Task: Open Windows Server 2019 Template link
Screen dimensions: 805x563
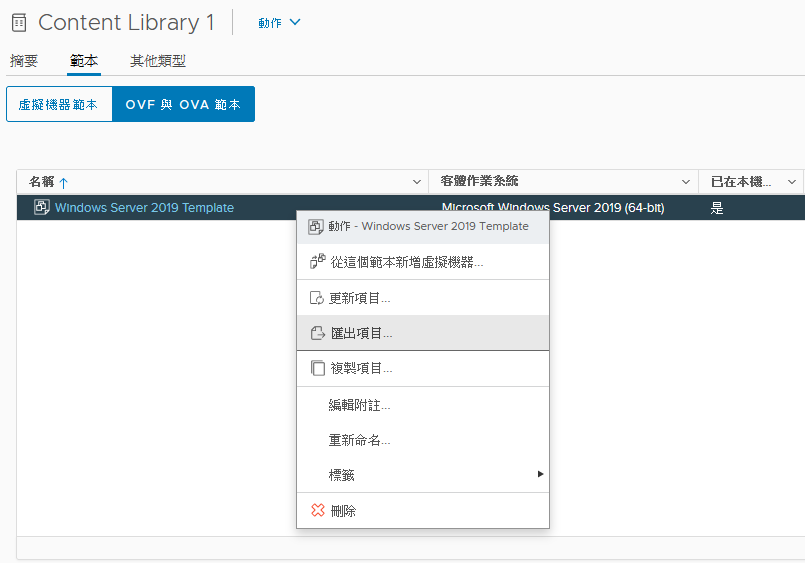Action: click(144, 207)
